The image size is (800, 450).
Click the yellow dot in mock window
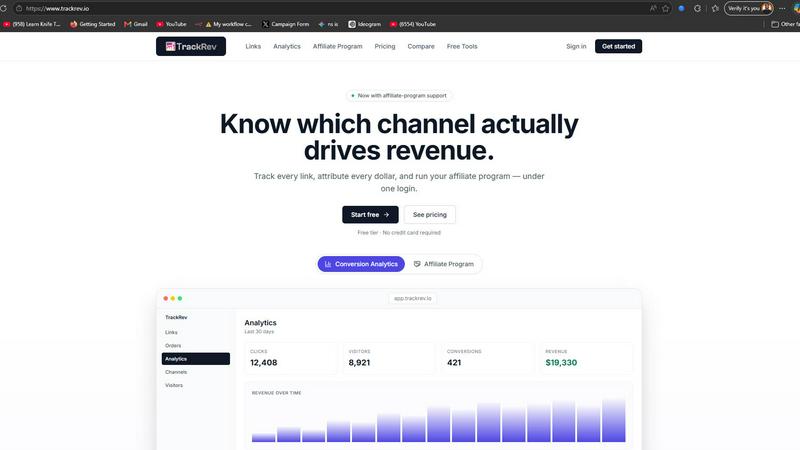click(x=173, y=298)
